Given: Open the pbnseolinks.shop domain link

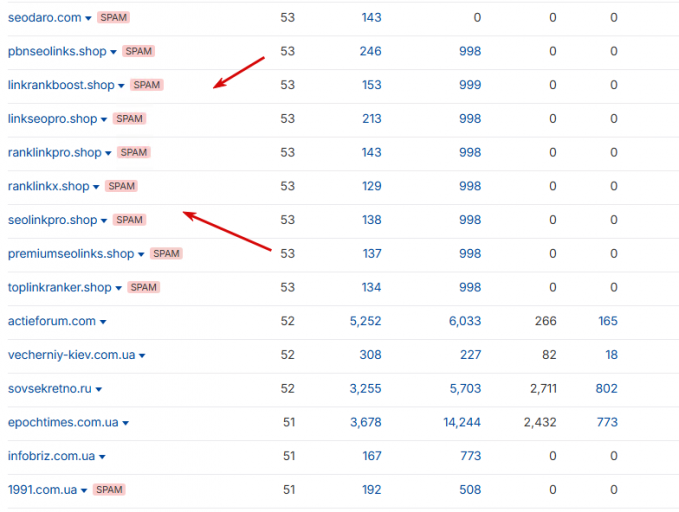Looking at the screenshot, I should (57, 52).
